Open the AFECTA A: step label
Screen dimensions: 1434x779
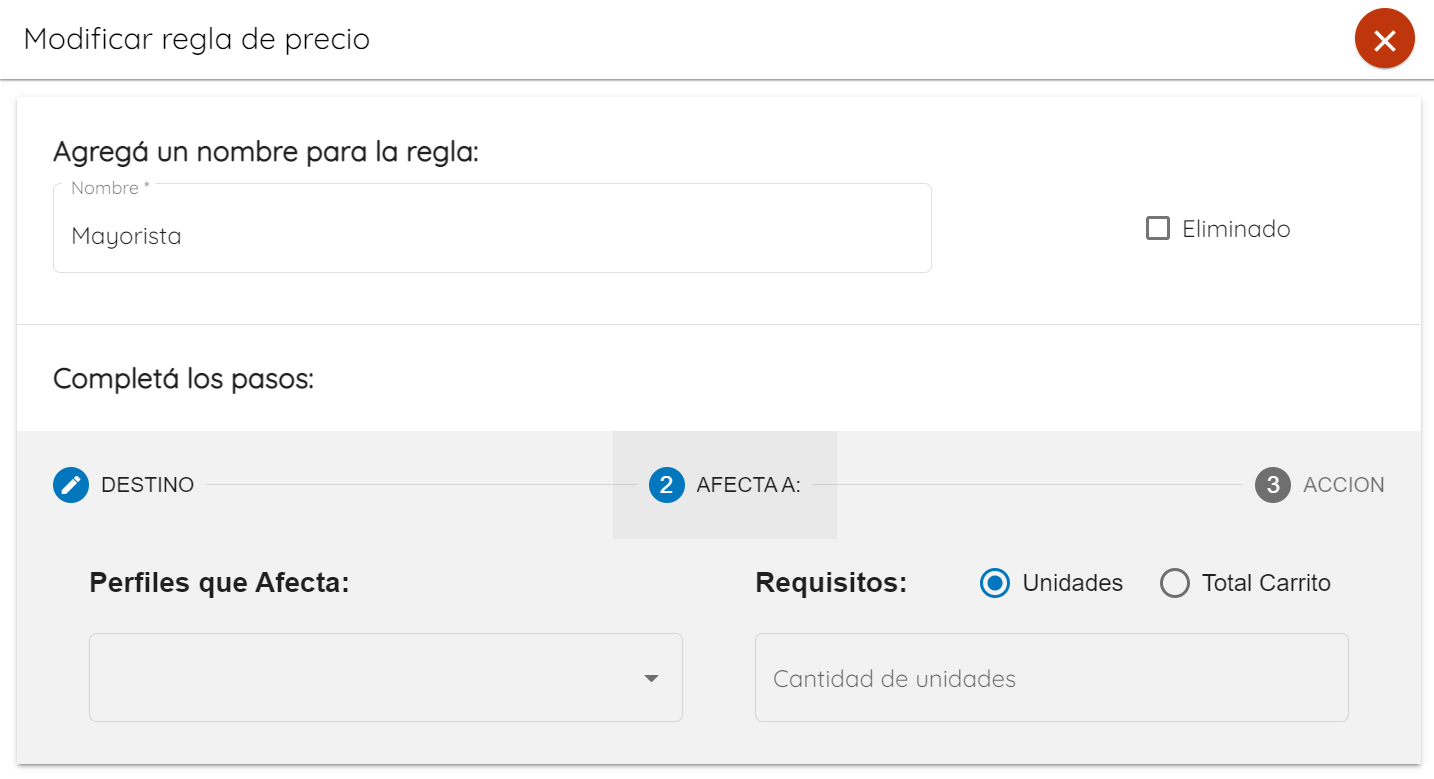[749, 485]
